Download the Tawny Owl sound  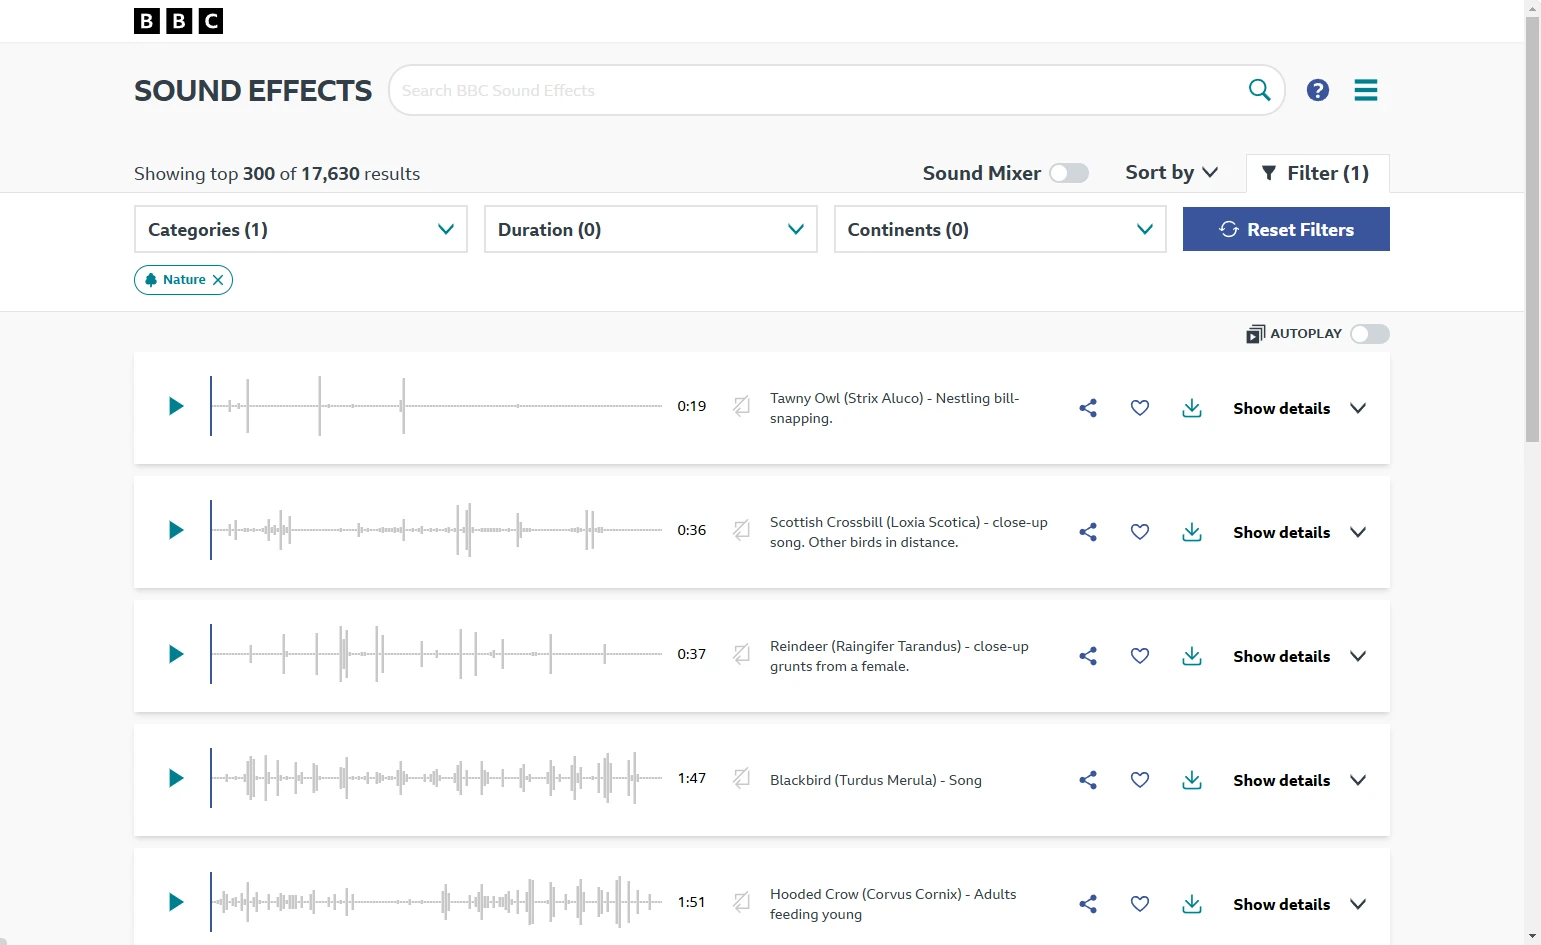click(1191, 408)
